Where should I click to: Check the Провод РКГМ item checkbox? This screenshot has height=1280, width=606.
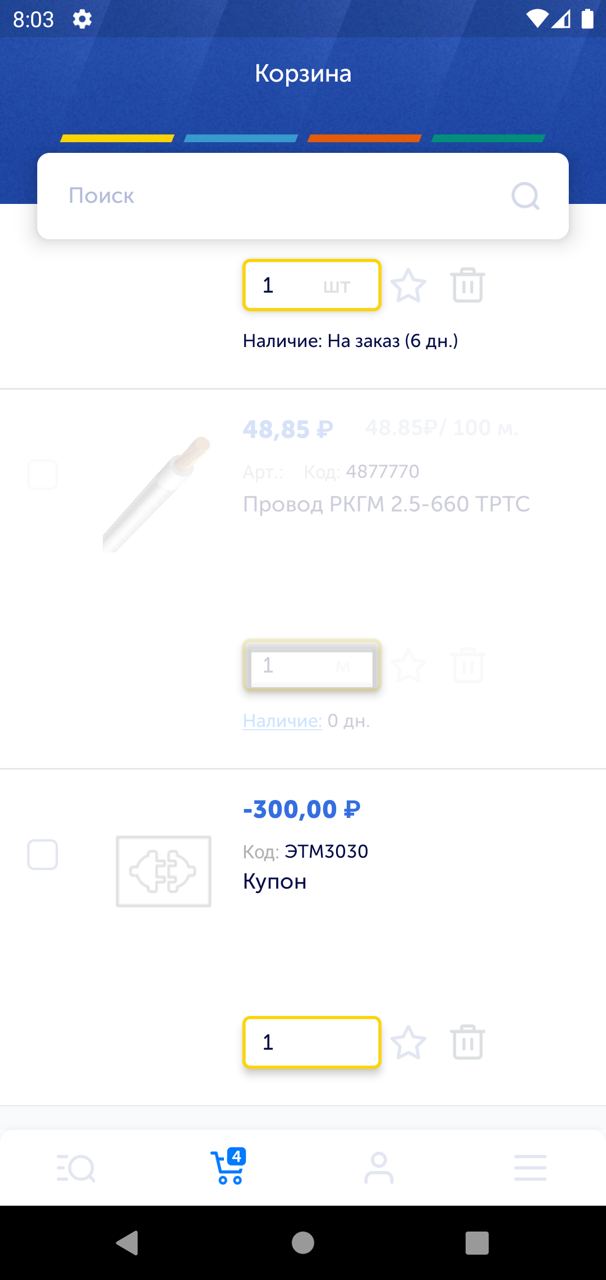pos(42,474)
